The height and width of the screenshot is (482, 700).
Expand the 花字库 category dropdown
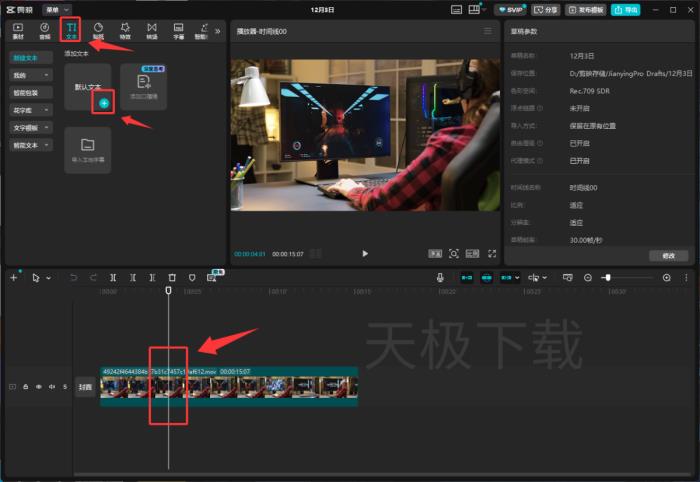click(x=31, y=110)
